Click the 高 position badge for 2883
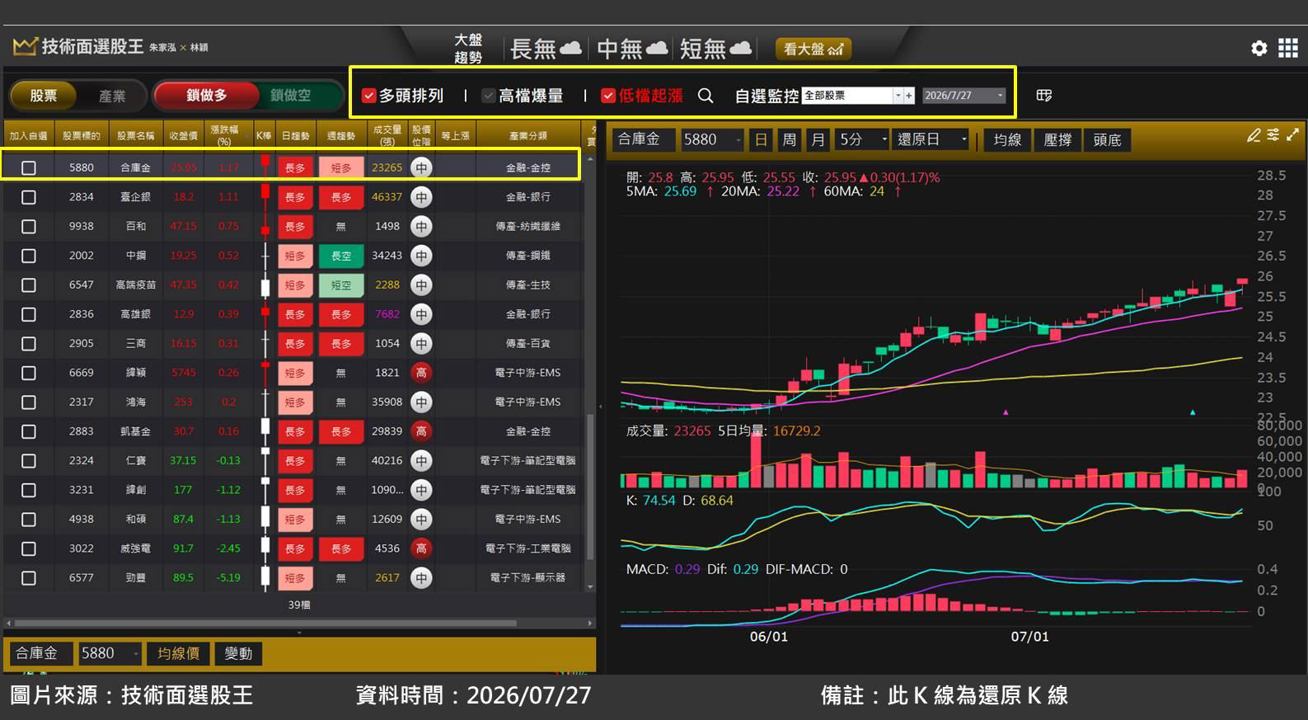 [421, 431]
